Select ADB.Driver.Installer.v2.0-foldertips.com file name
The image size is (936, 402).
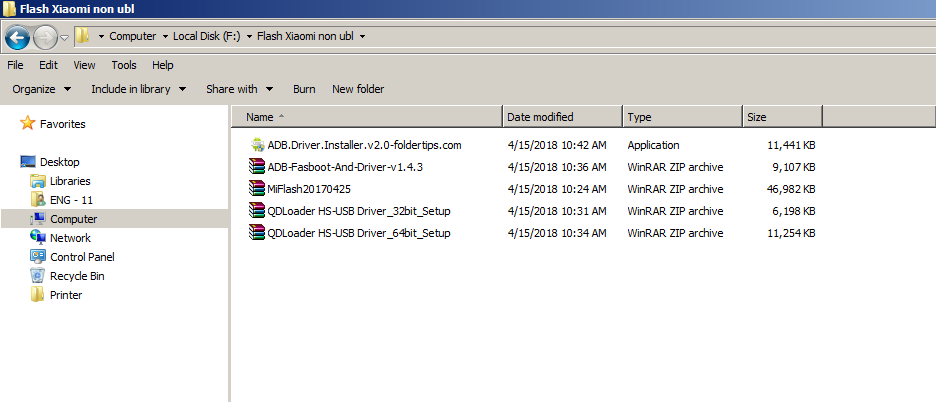(x=364, y=145)
